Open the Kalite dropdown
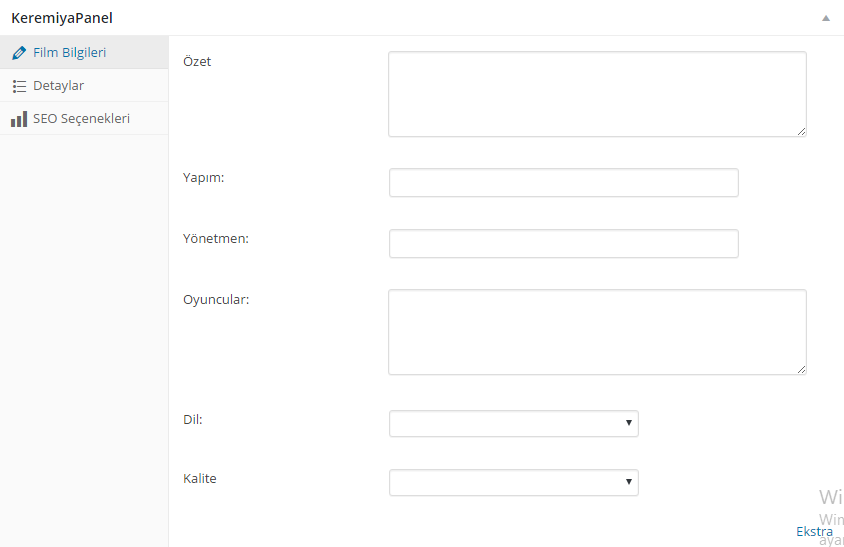 point(514,482)
